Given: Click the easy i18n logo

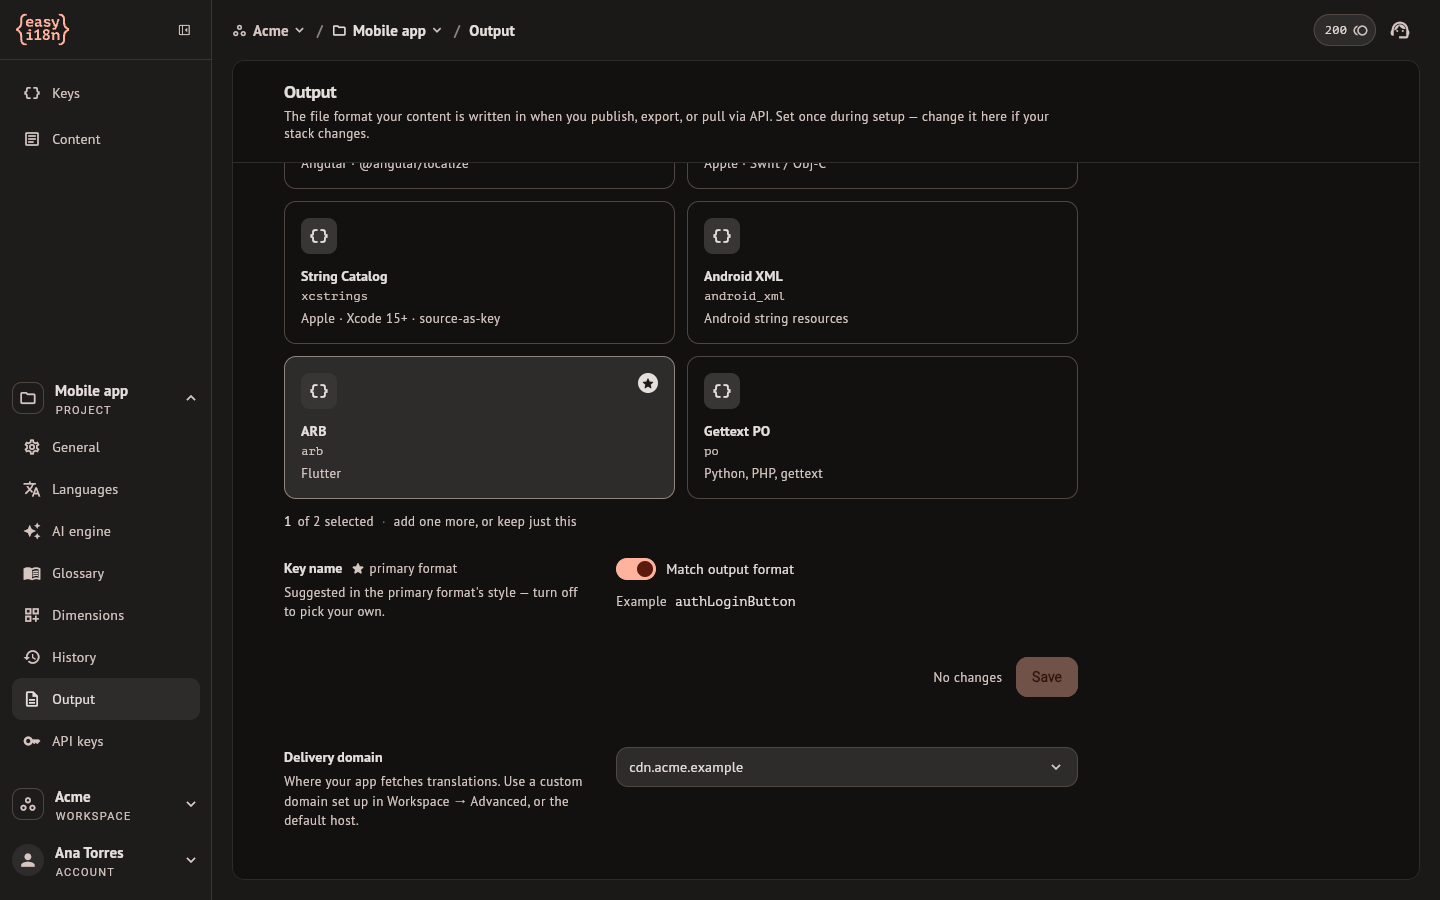Looking at the screenshot, I should [43, 30].
